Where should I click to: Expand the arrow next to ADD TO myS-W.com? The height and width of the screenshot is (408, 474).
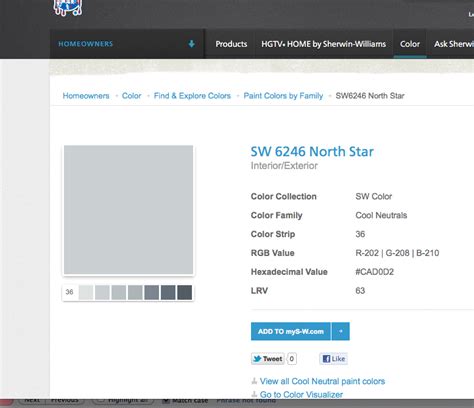point(341,331)
